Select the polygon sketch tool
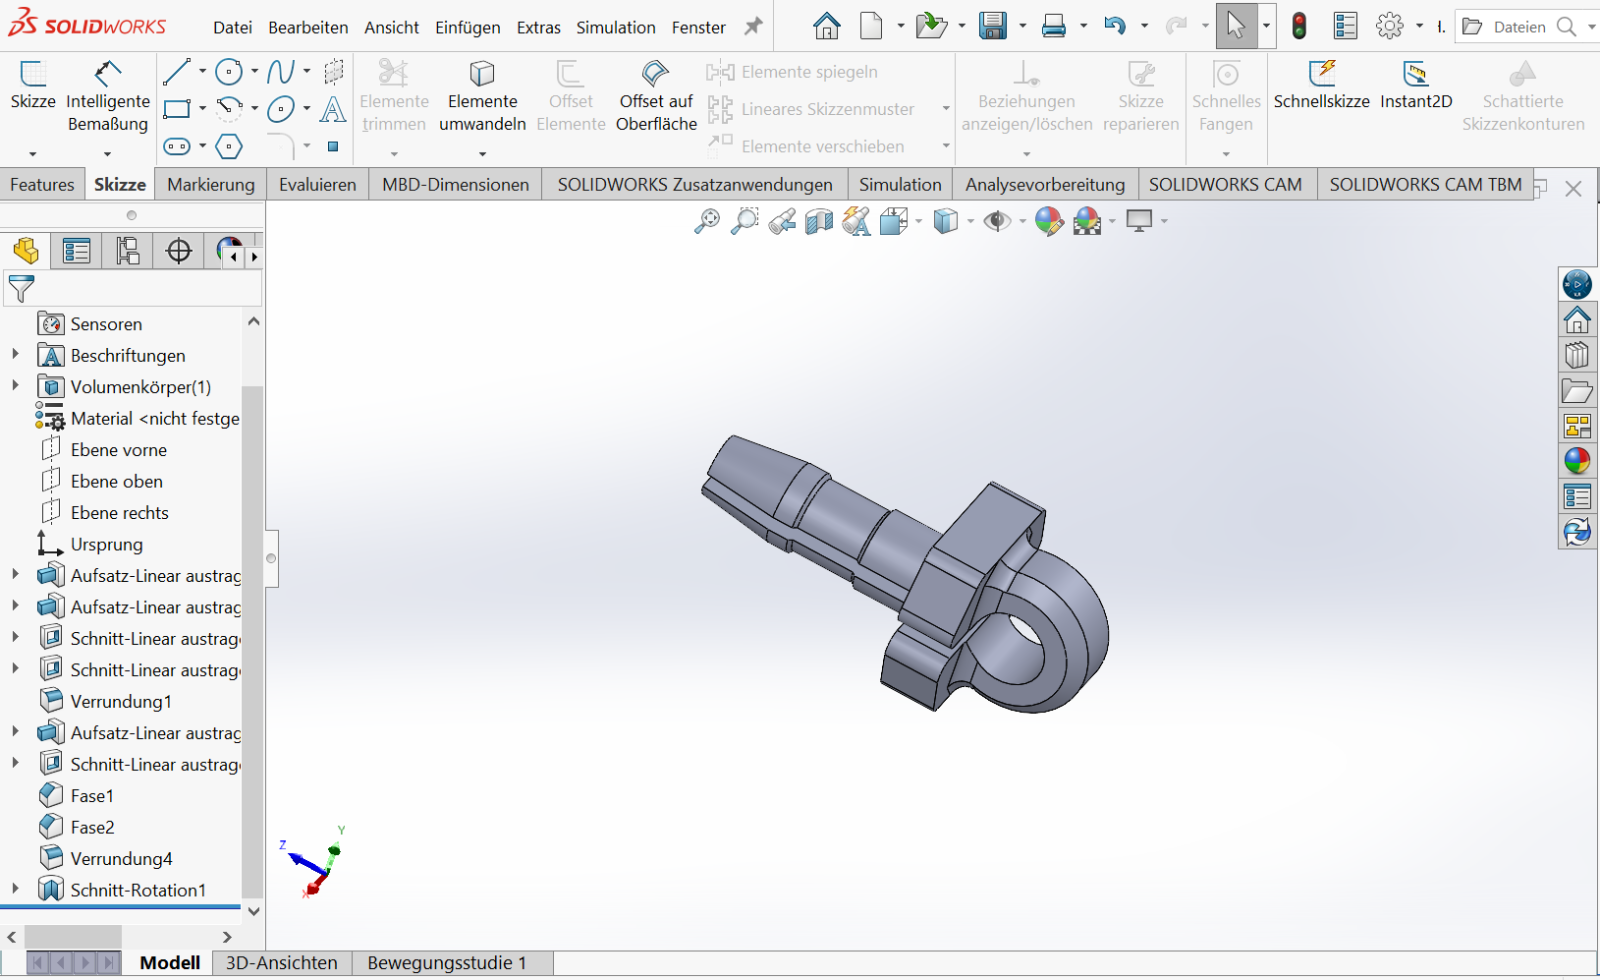The height and width of the screenshot is (980, 1600). (x=229, y=146)
